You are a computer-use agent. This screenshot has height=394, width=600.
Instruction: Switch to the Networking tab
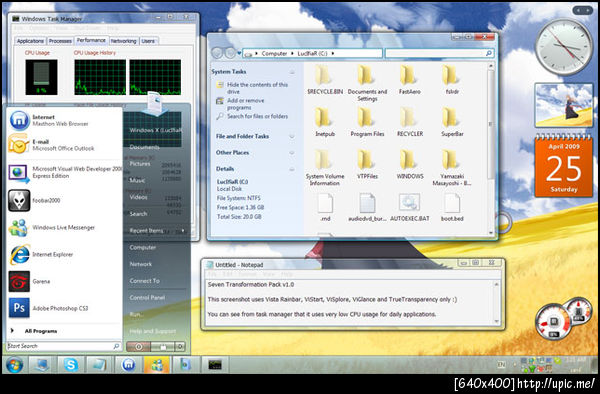pyautogui.click(x=123, y=41)
